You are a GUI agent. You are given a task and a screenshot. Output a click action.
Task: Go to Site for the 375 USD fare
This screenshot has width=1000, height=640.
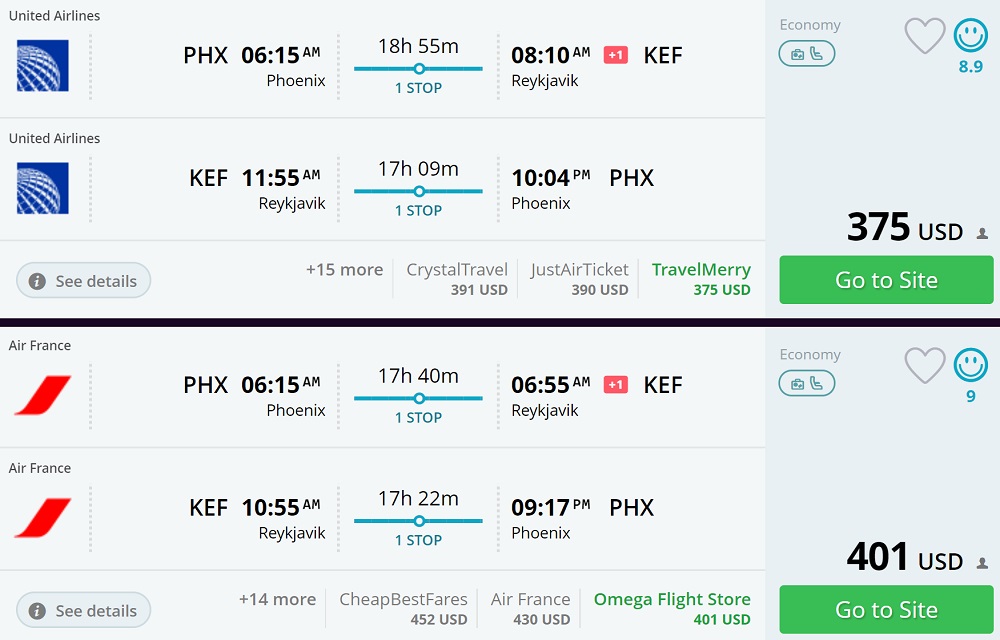click(886, 280)
